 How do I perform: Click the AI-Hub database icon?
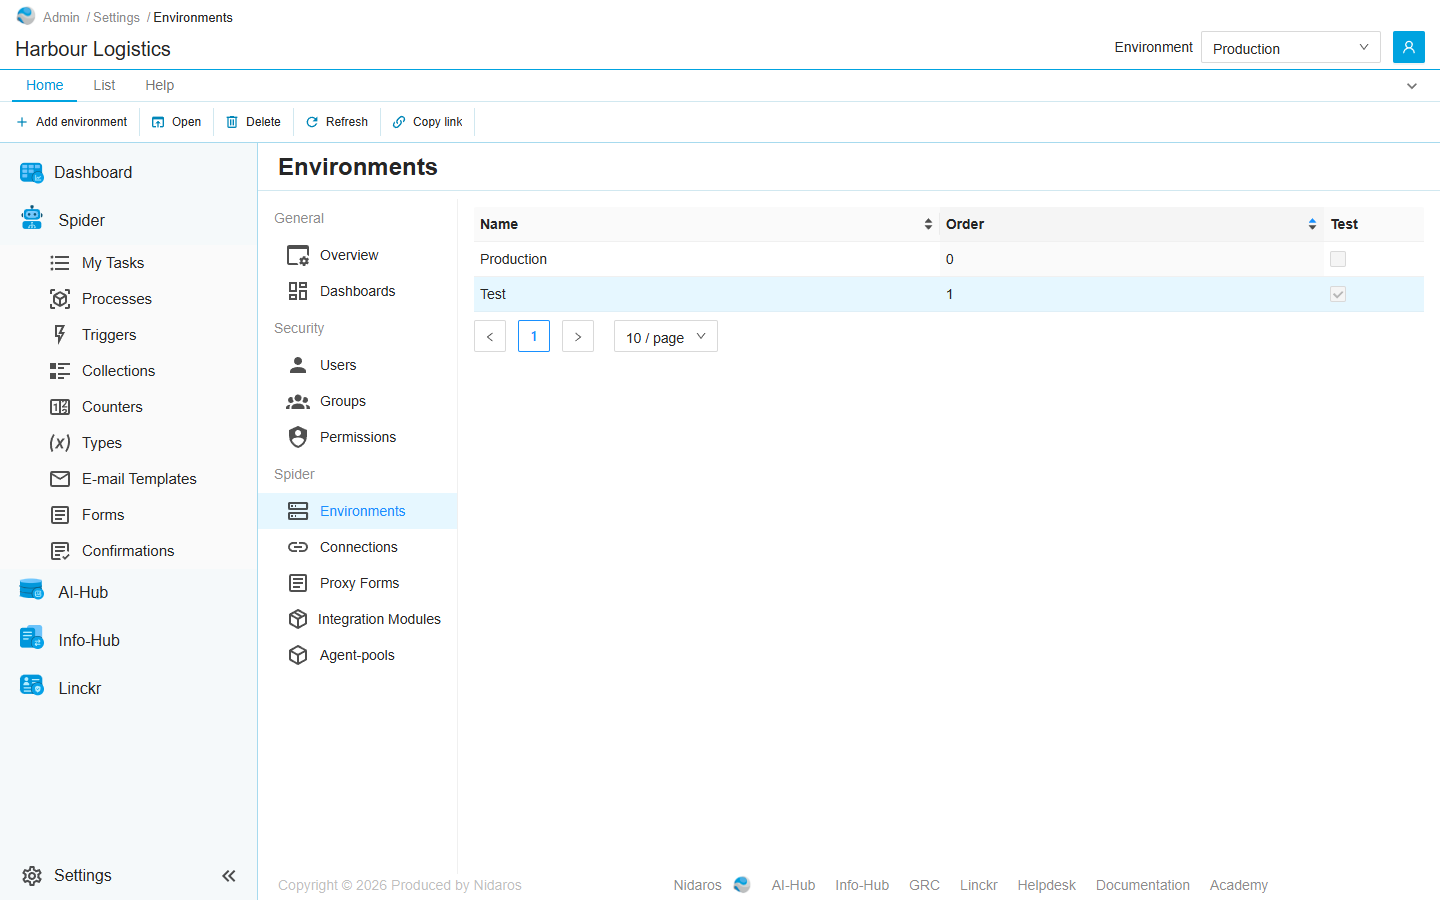click(x=32, y=590)
